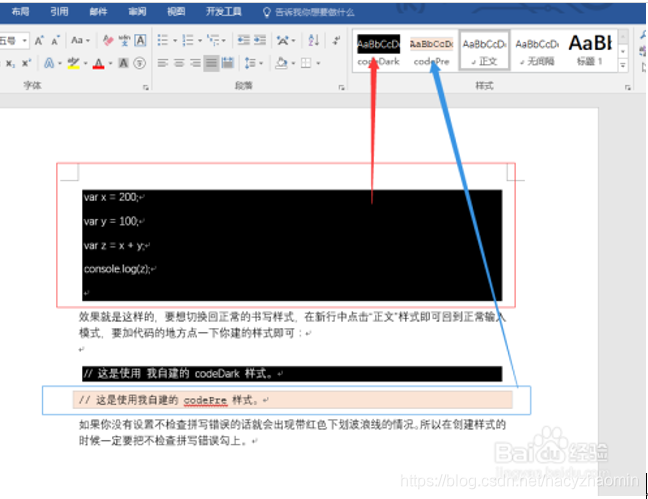Click the numbered list icon
The image size is (648, 499).
188,40
